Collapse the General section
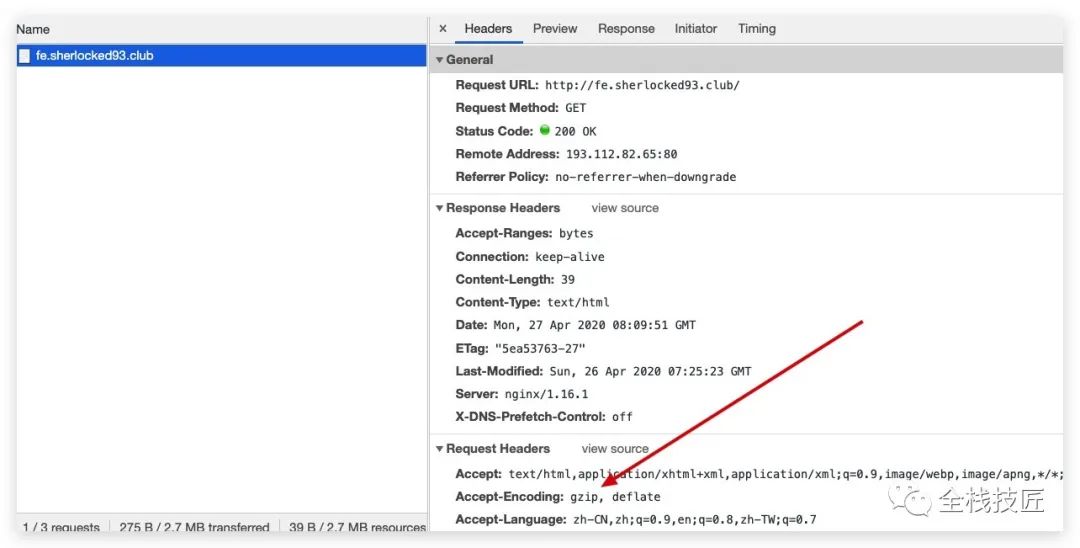 pyautogui.click(x=439, y=60)
